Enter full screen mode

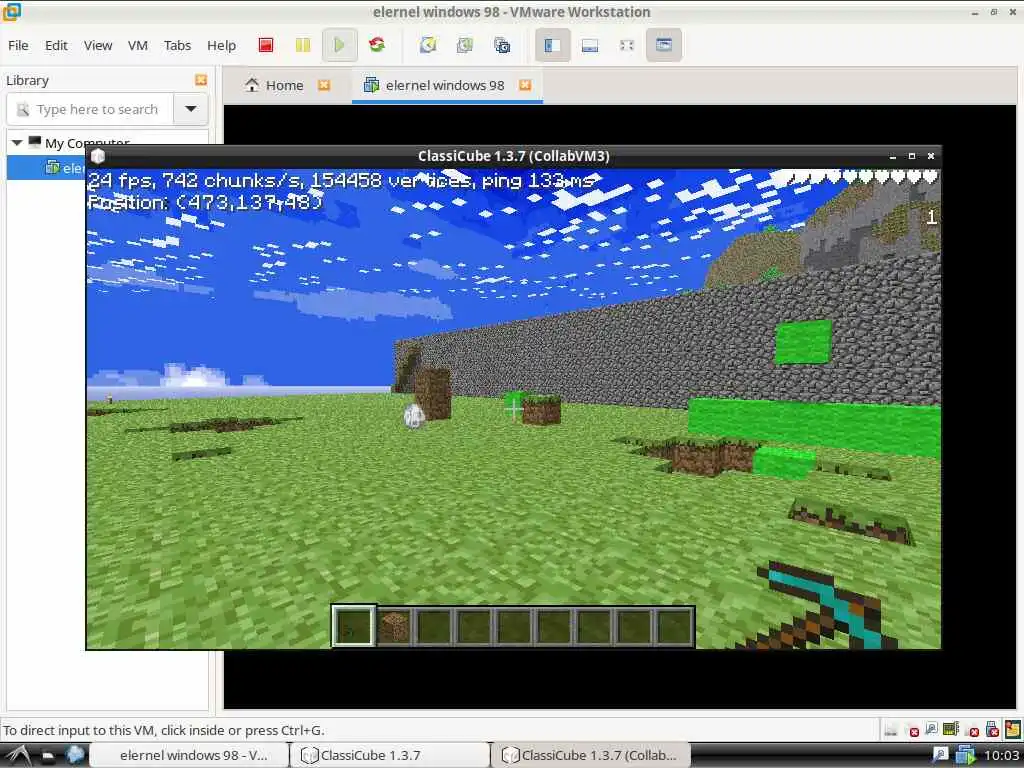click(626, 45)
